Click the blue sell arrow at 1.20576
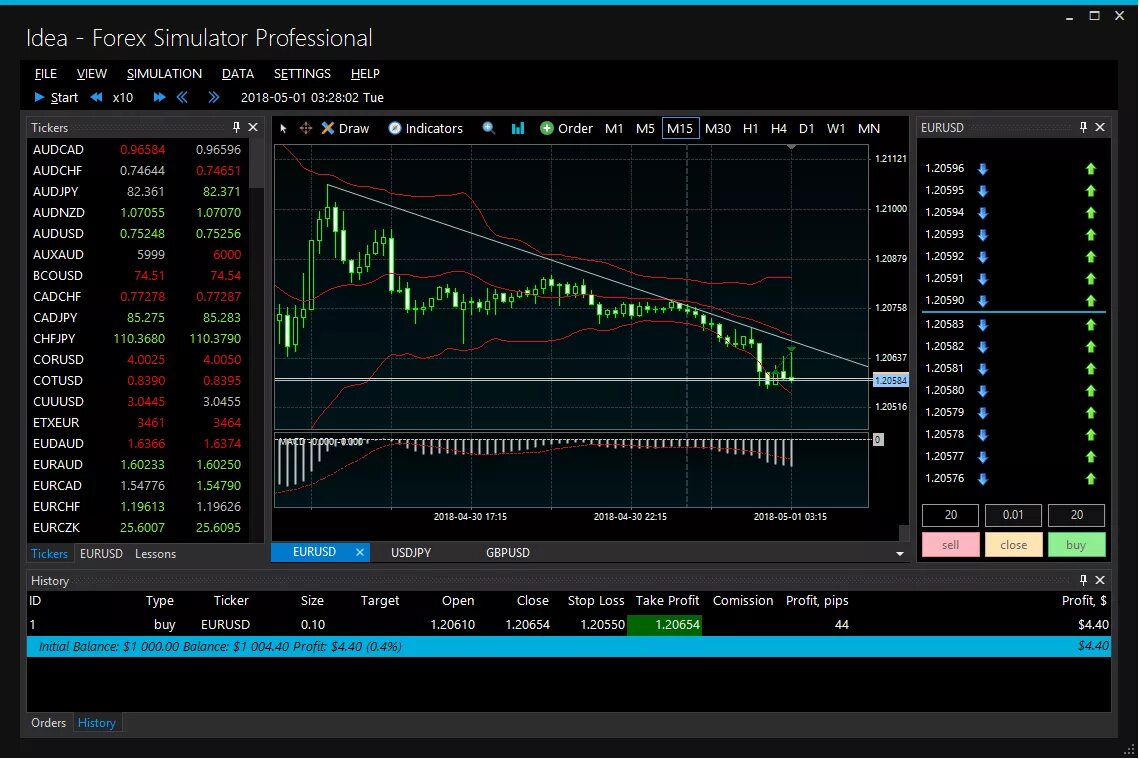 pos(983,479)
